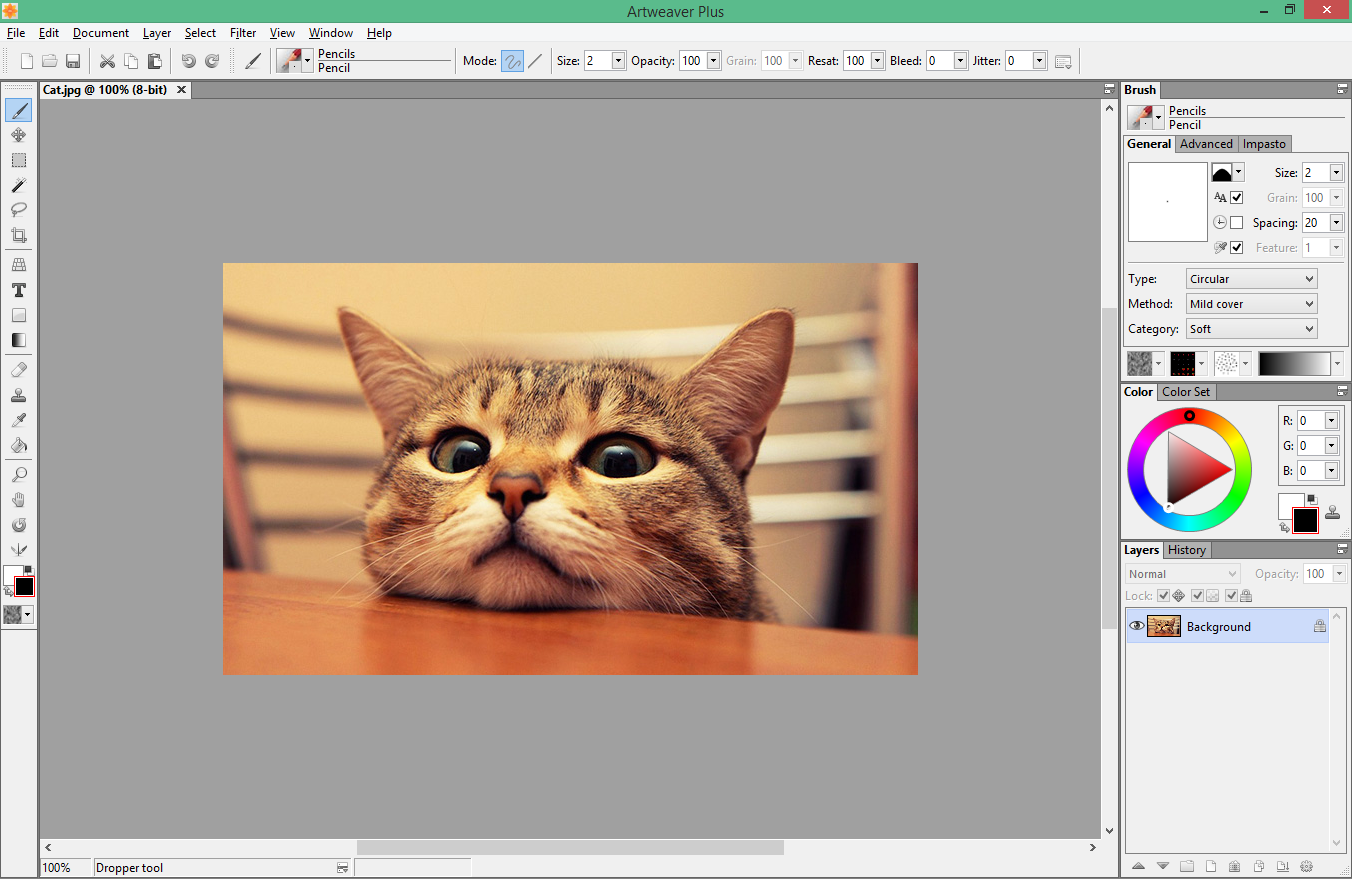1352x879 pixels.
Task: Pick the Eraser tool
Action: 18,370
